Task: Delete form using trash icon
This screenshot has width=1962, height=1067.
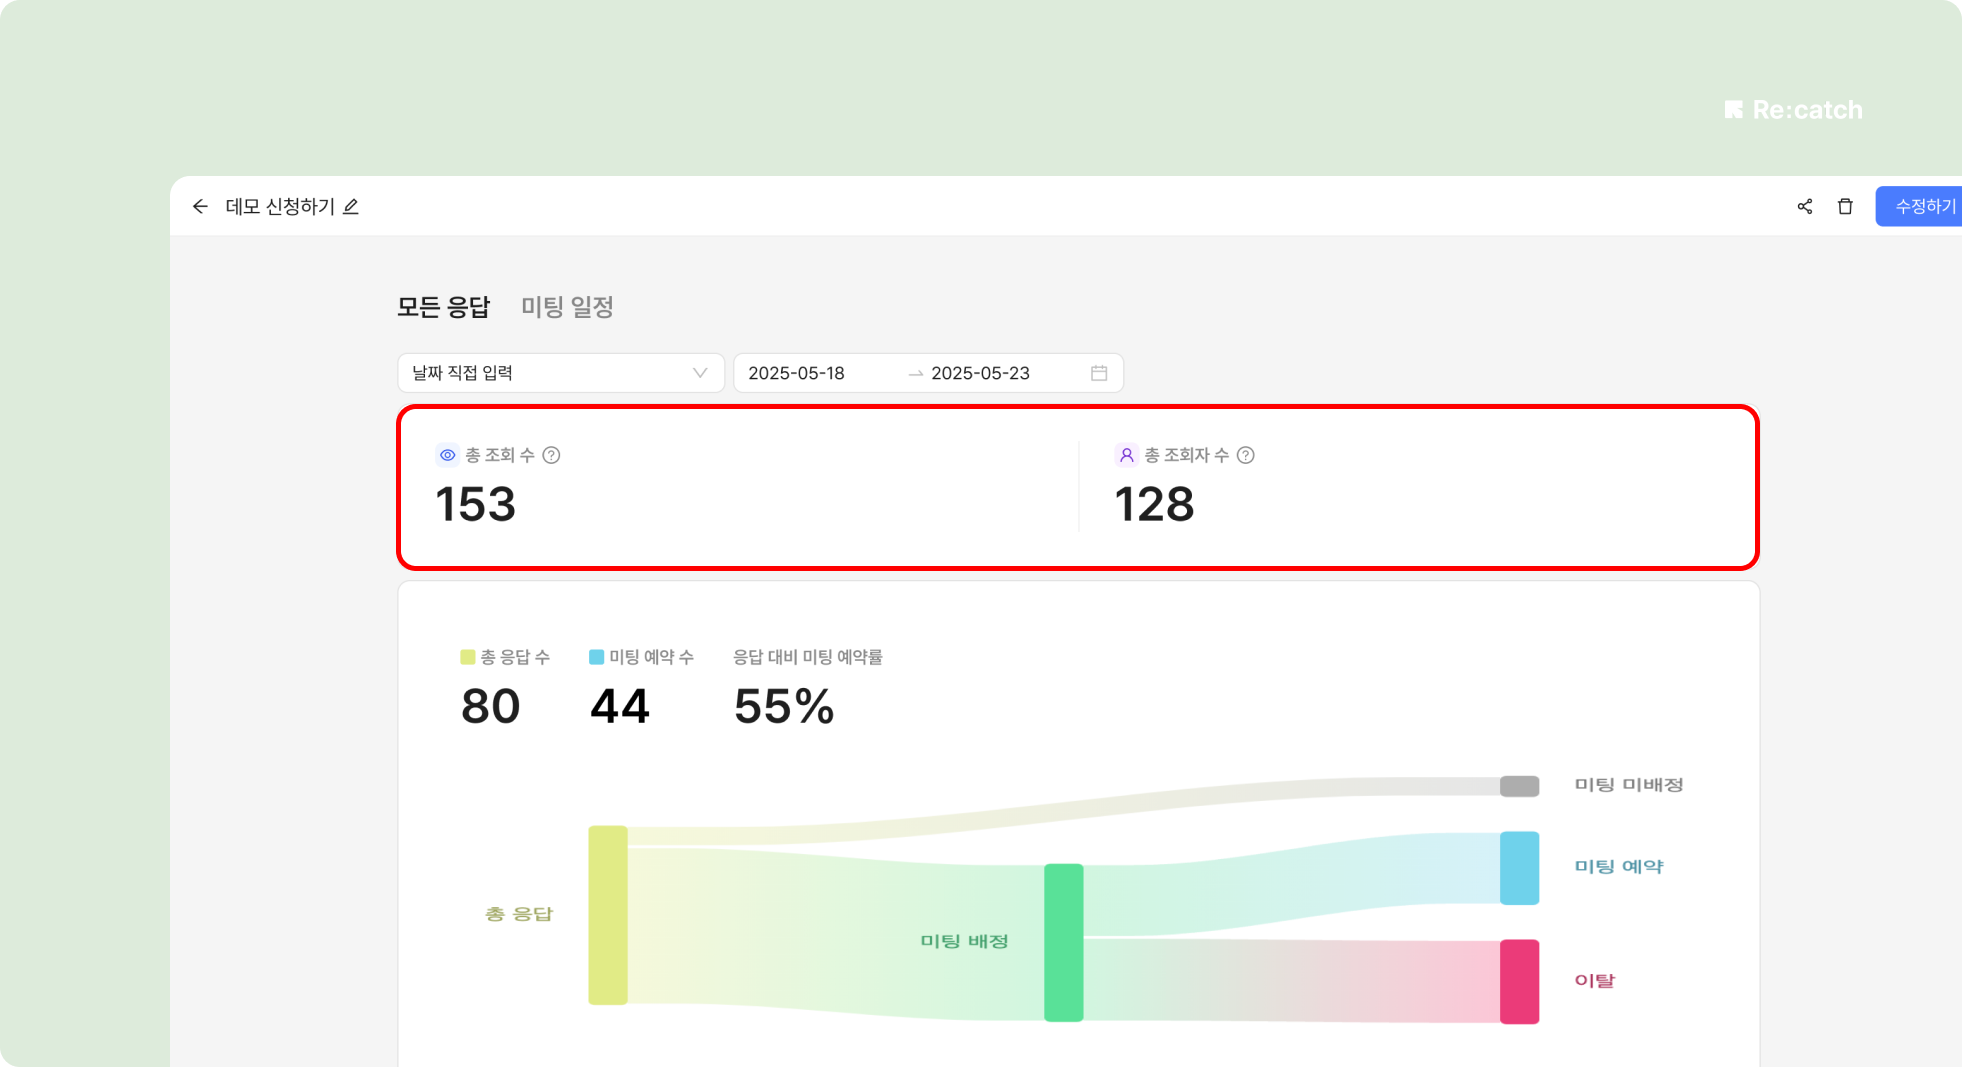Action: (x=1845, y=206)
